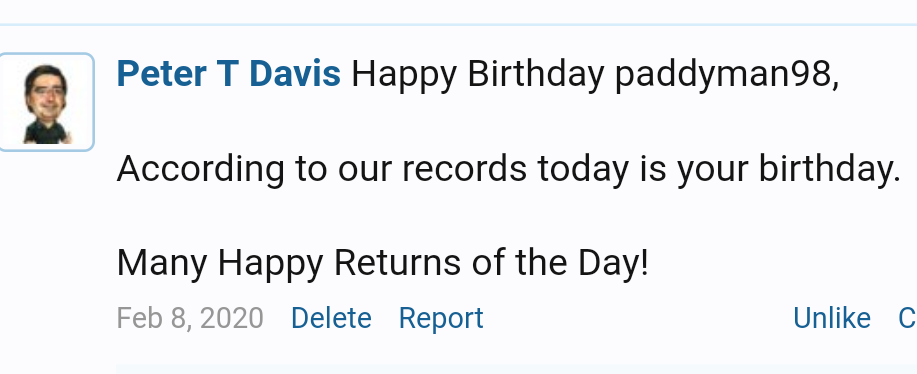Click the 'Many Happy Returns of the Day!' line
The width and height of the screenshot is (917, 374).
pyautogui.click(x=382, y=263)
